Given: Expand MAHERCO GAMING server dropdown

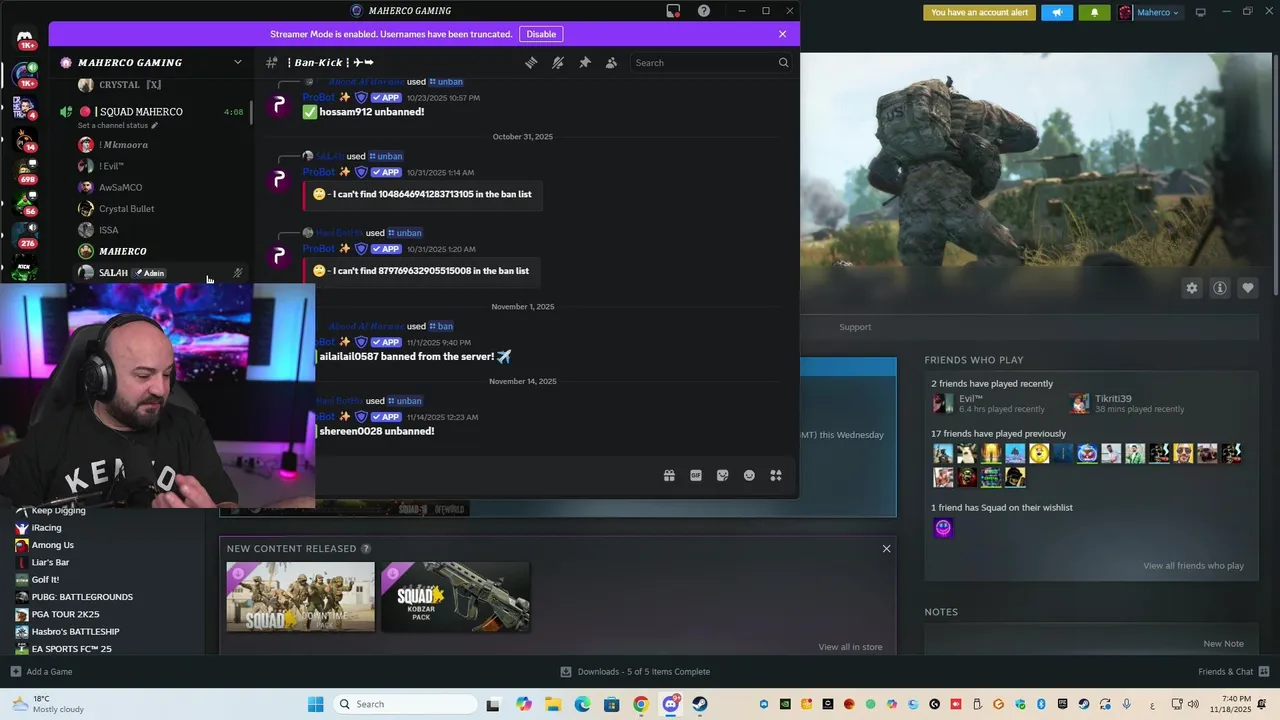Looking at the screenshot, I should point(237,62).
